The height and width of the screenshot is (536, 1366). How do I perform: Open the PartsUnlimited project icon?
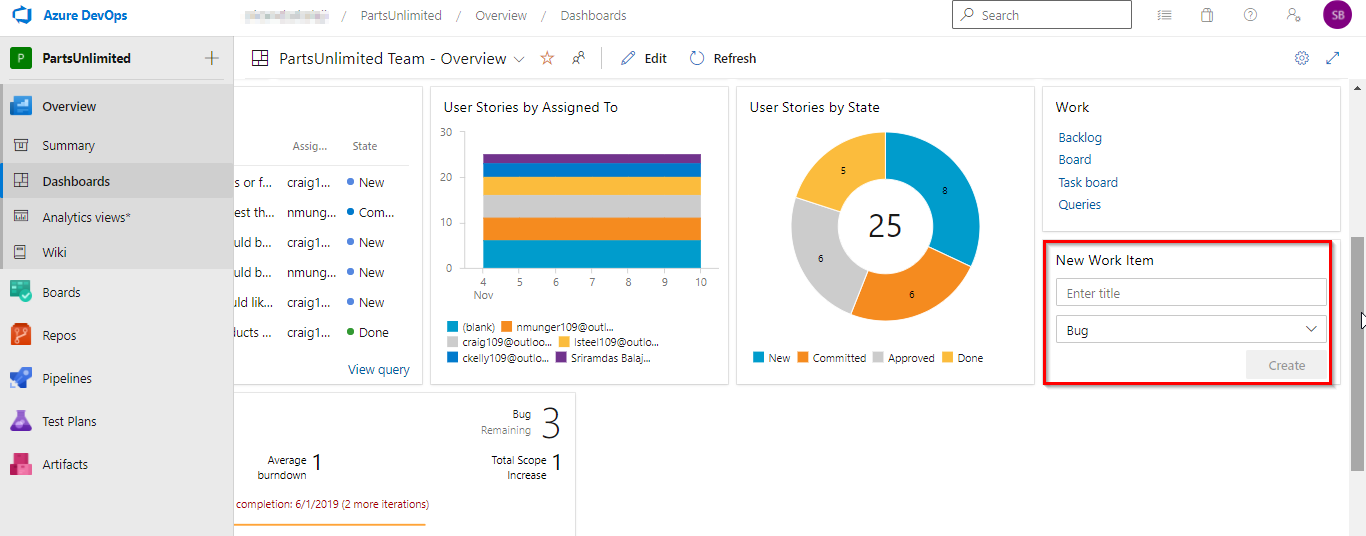(21, 58)
